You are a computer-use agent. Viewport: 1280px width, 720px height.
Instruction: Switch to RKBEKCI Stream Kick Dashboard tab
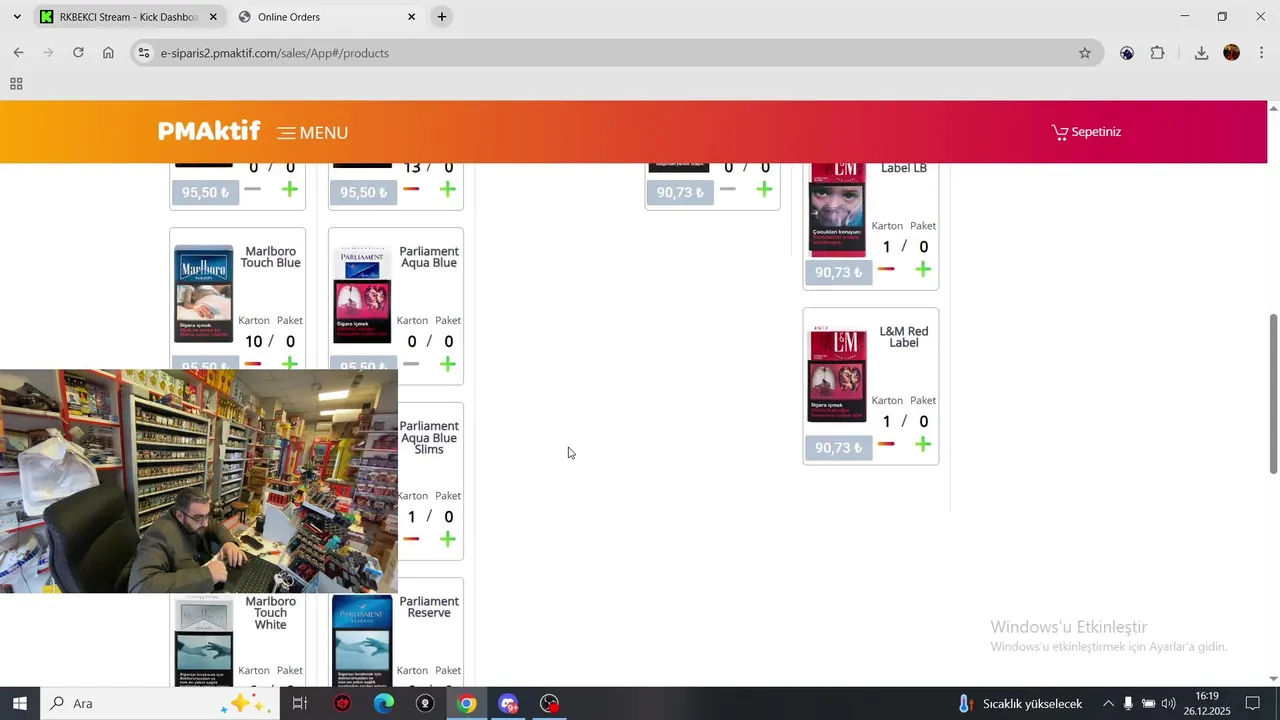[x=128, y=17]
